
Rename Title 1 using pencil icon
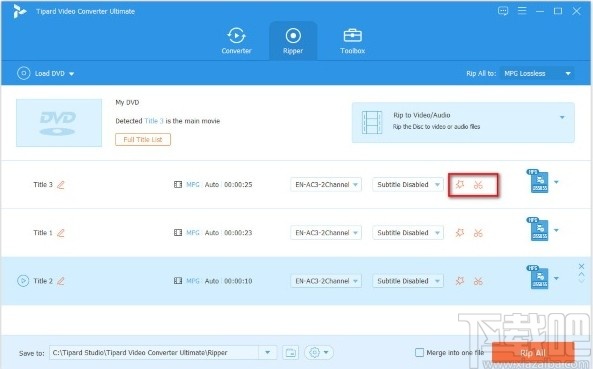coord(61,233)
